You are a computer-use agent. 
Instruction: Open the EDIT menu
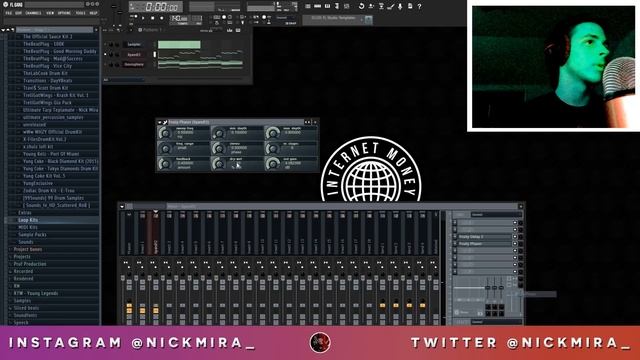[x=19, y=13]
